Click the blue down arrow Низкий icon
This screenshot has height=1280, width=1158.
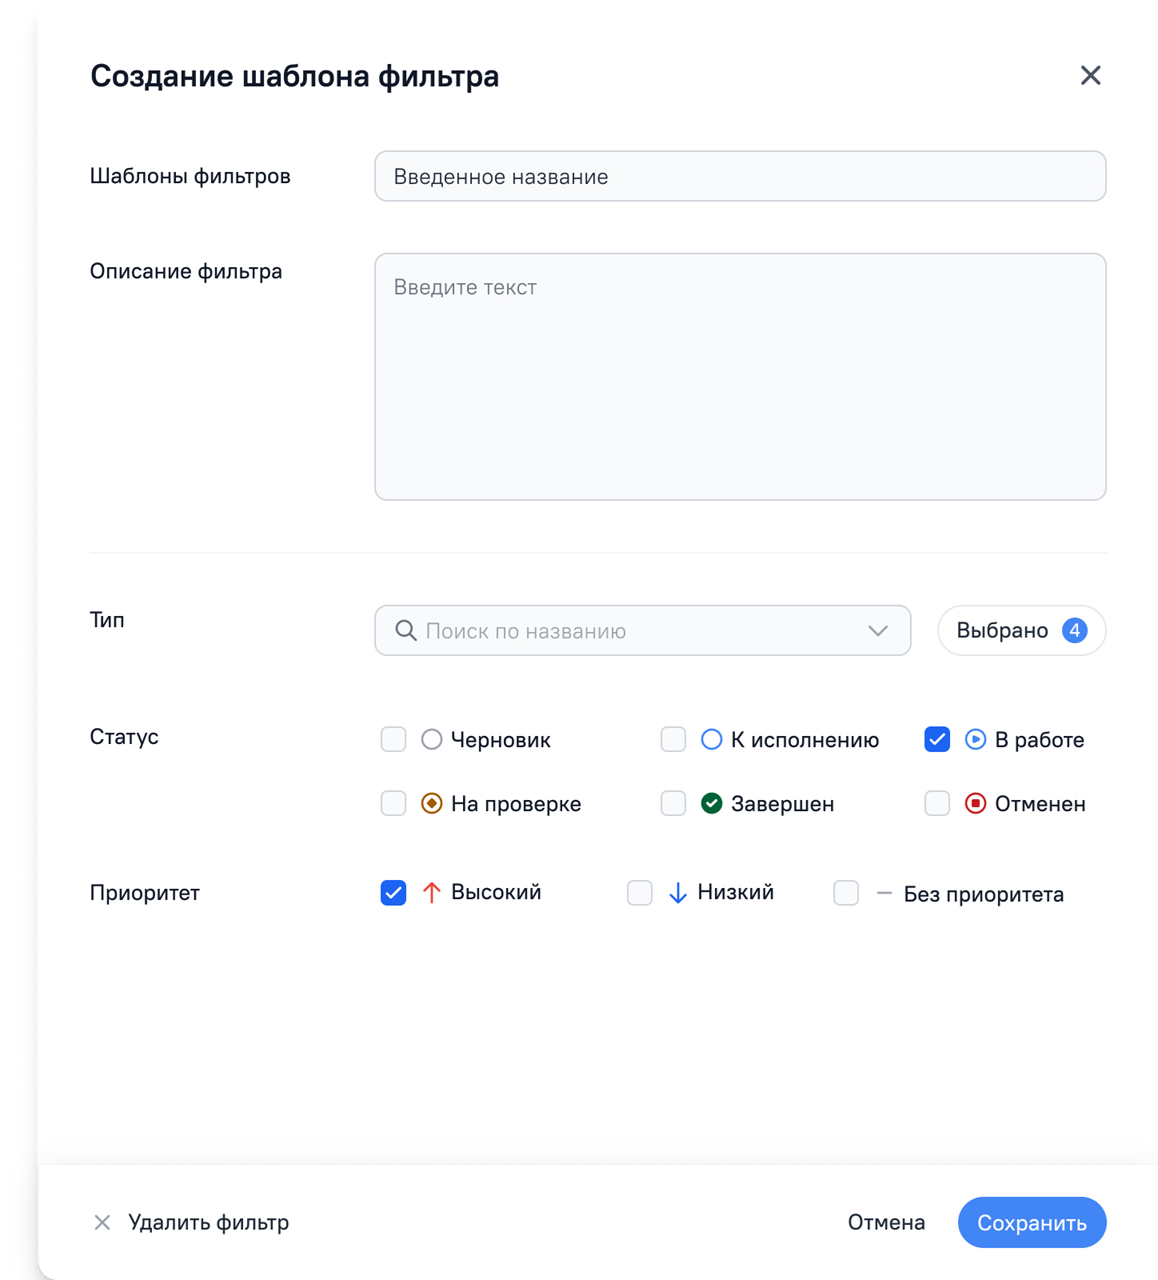pos(677,893)
